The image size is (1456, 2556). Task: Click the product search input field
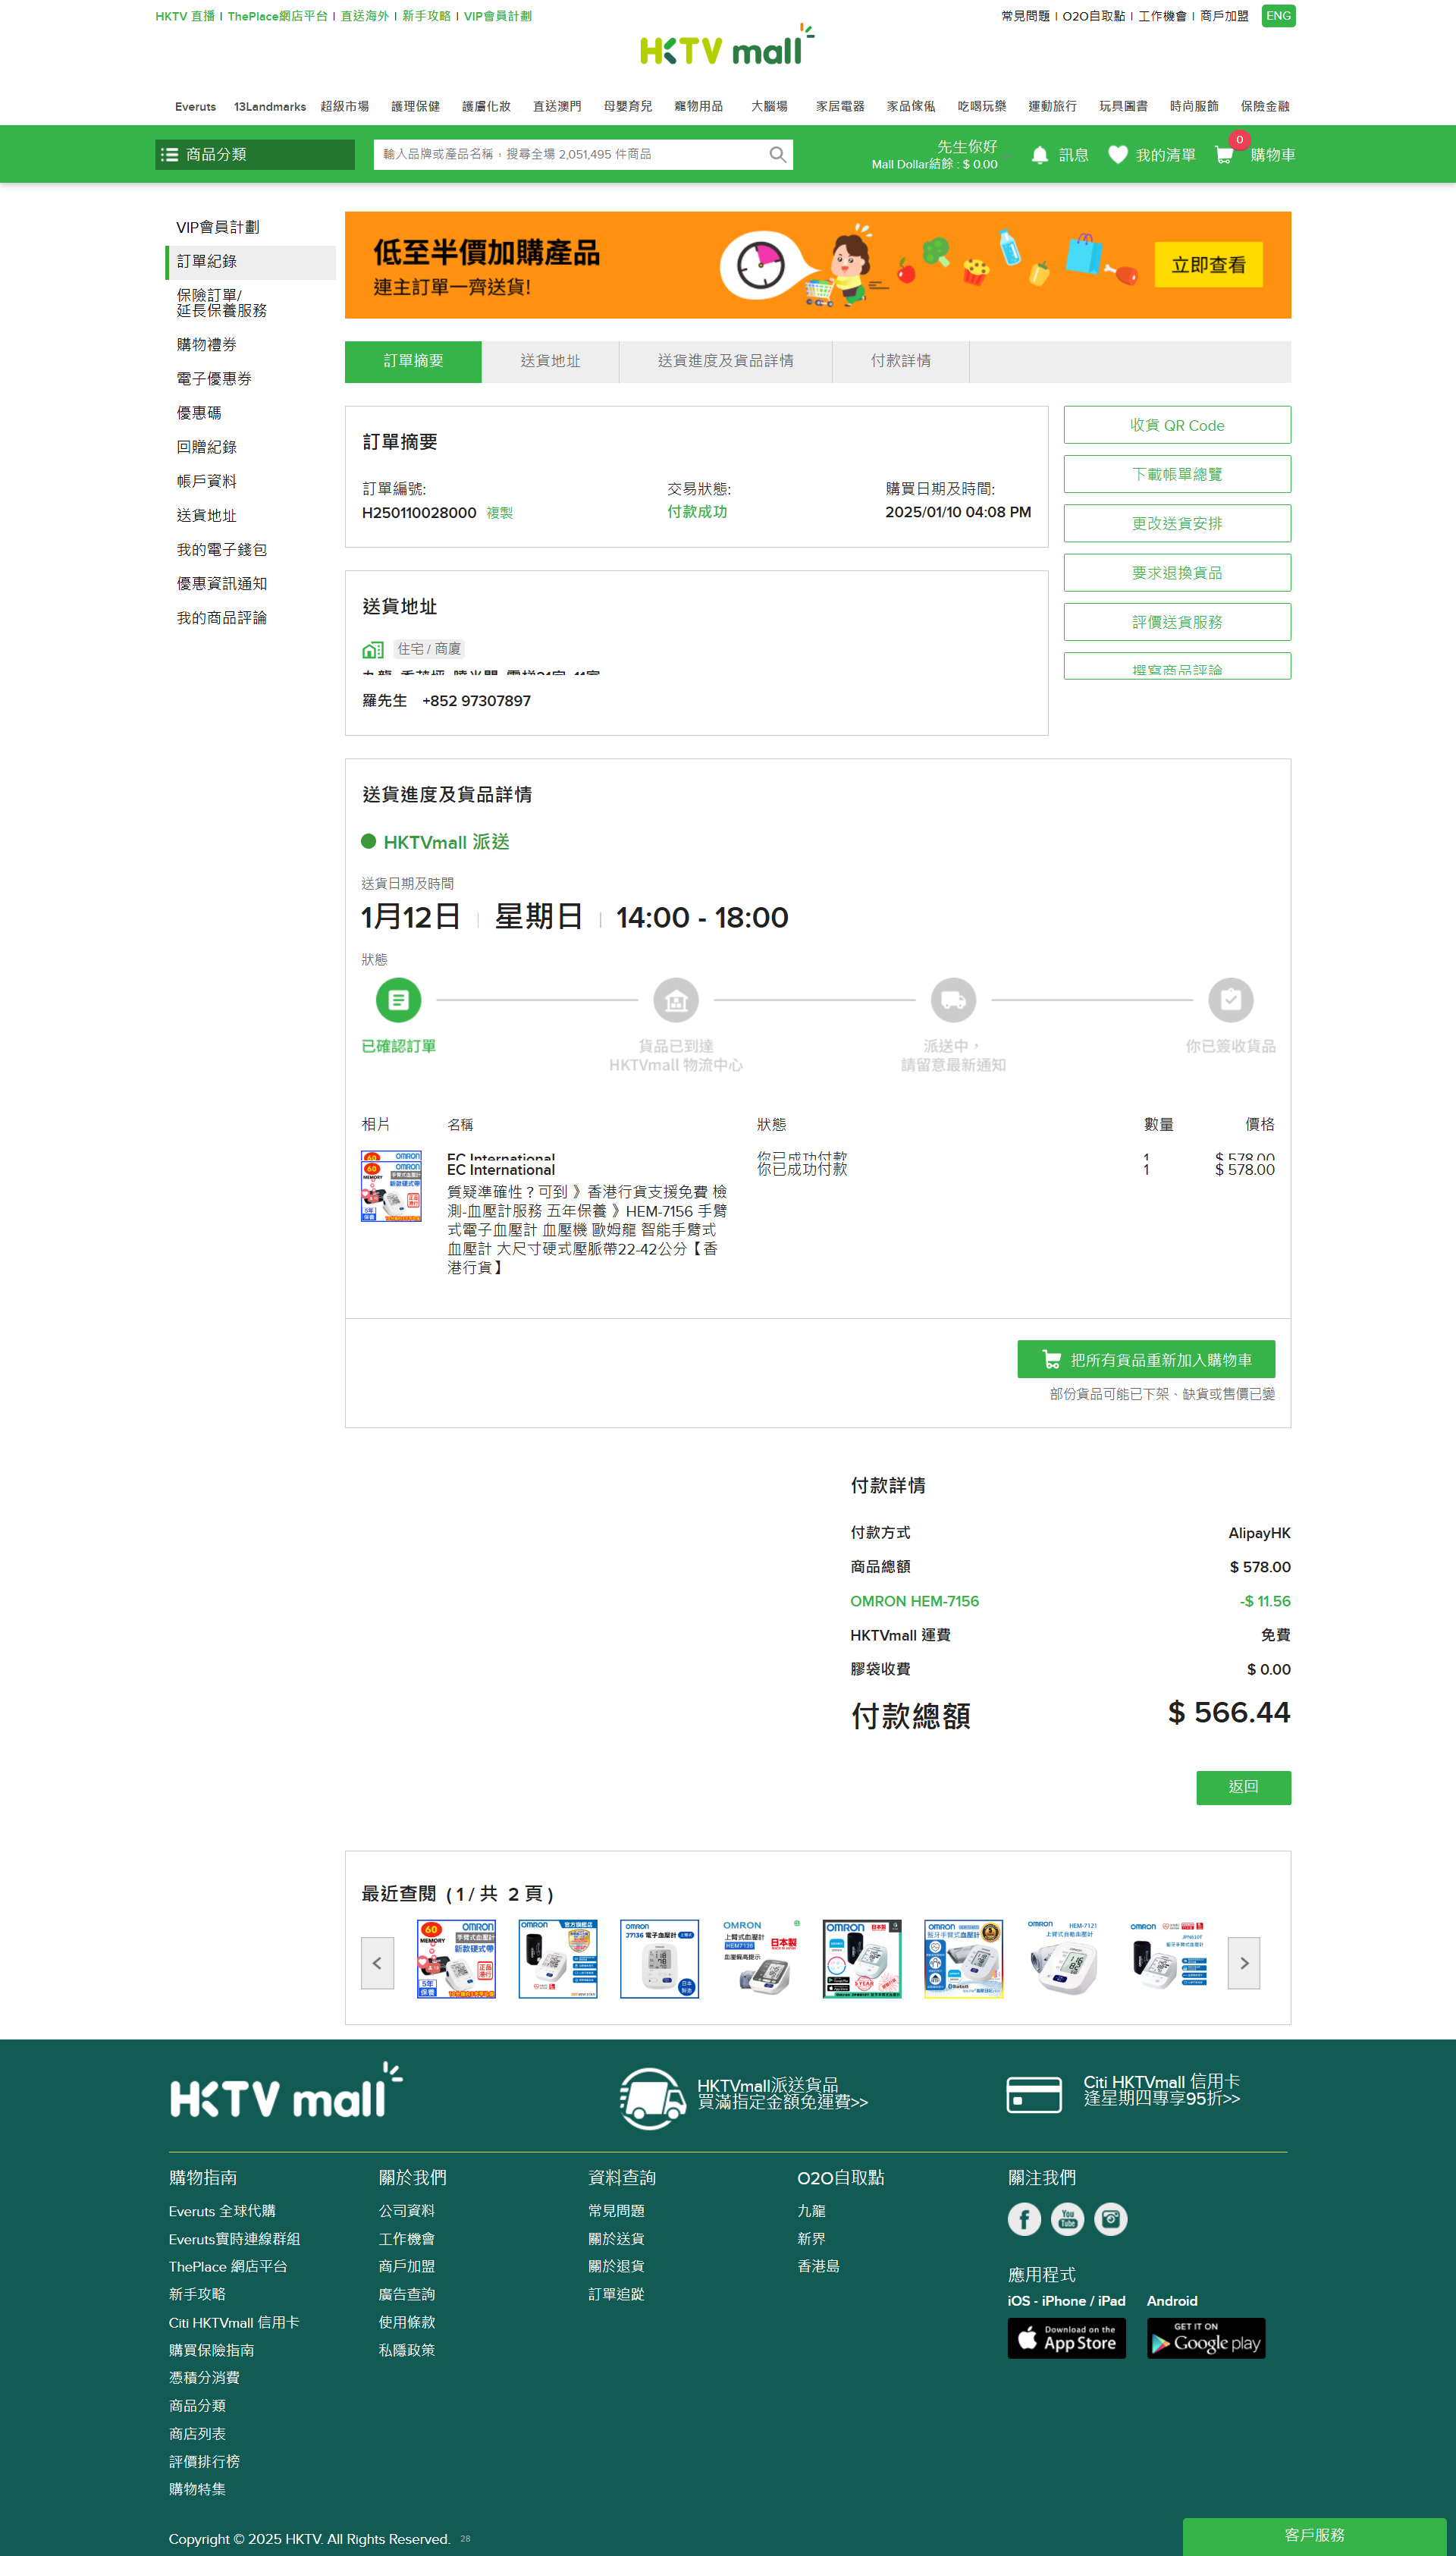tap(570, 154)
